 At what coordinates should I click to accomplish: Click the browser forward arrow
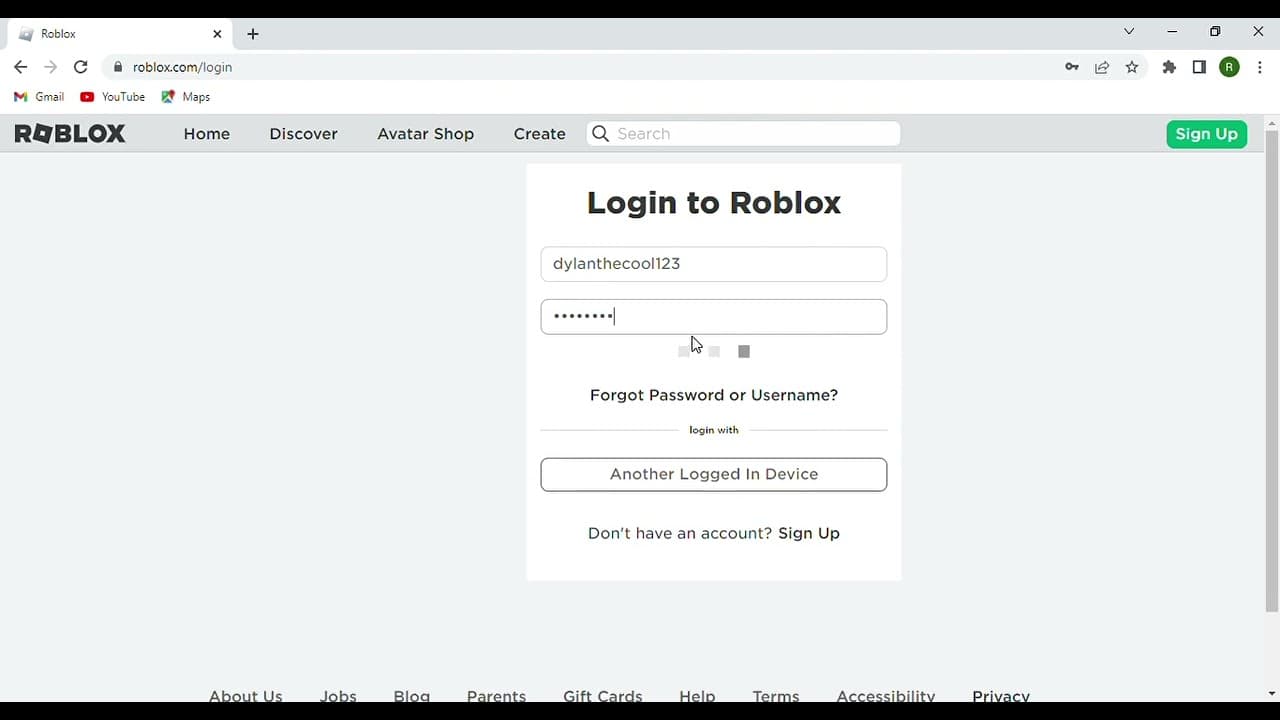tap(51, 67)
